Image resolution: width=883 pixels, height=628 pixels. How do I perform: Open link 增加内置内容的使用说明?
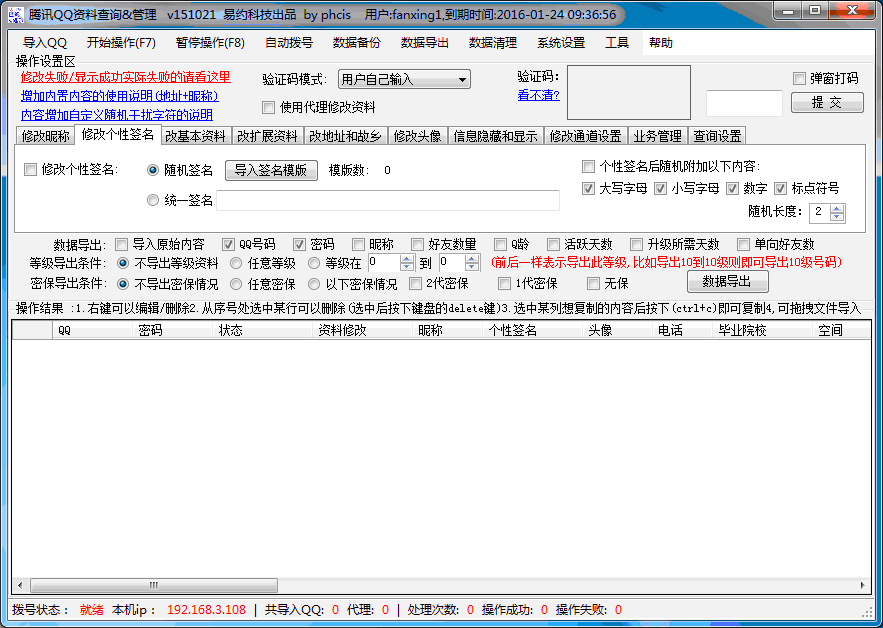[119, 96]
